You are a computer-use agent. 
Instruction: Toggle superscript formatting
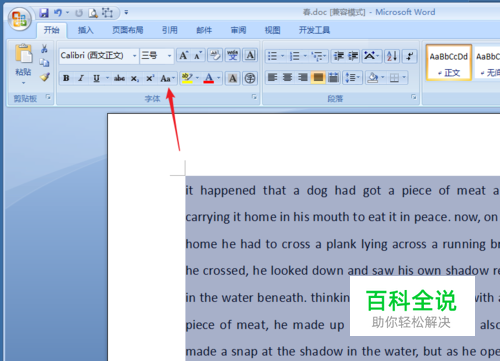coord(150,78)
